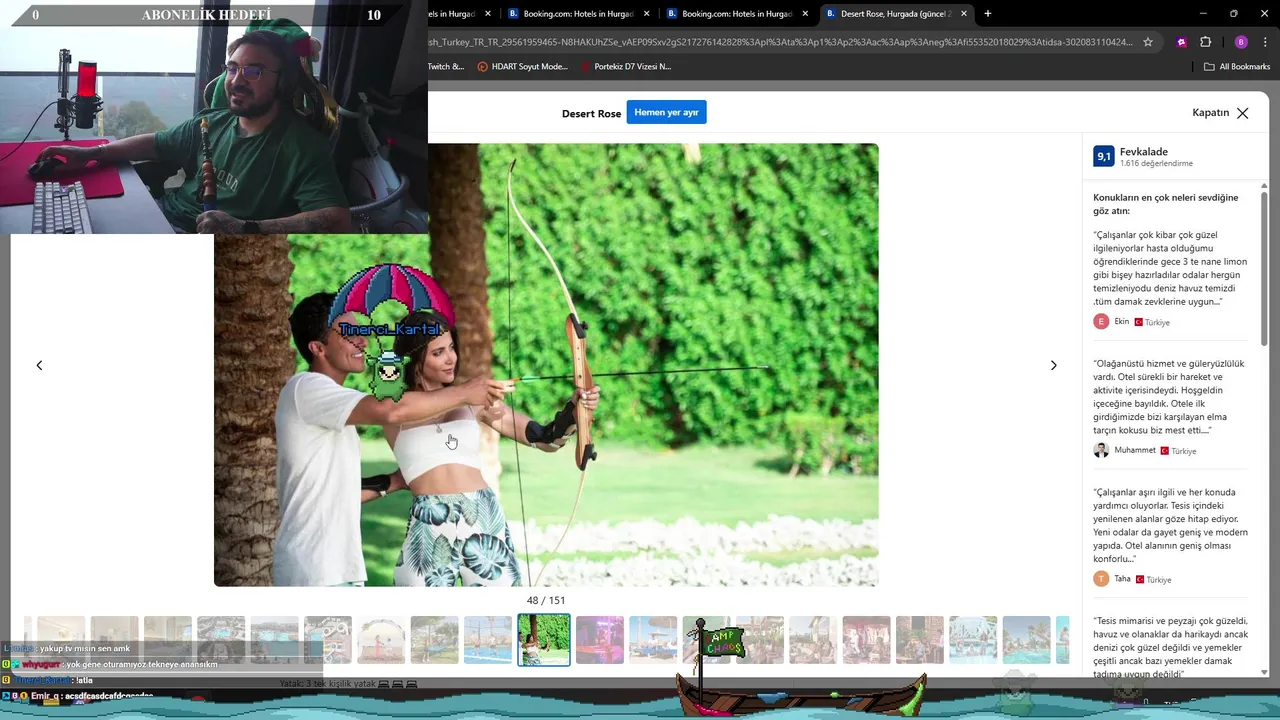Switch to the Desert Rose, Hurgada tab

click(x=895, y=14)
